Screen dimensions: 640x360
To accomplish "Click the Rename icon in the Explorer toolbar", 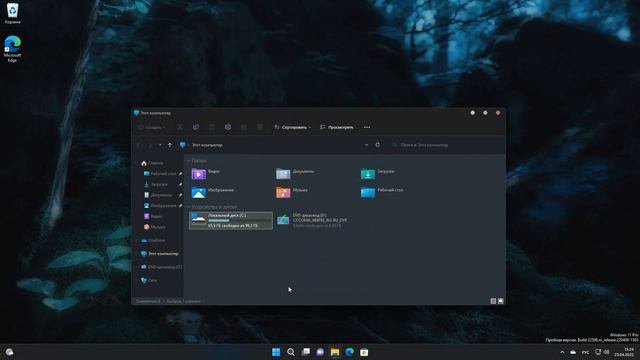I will click(228, 127).
